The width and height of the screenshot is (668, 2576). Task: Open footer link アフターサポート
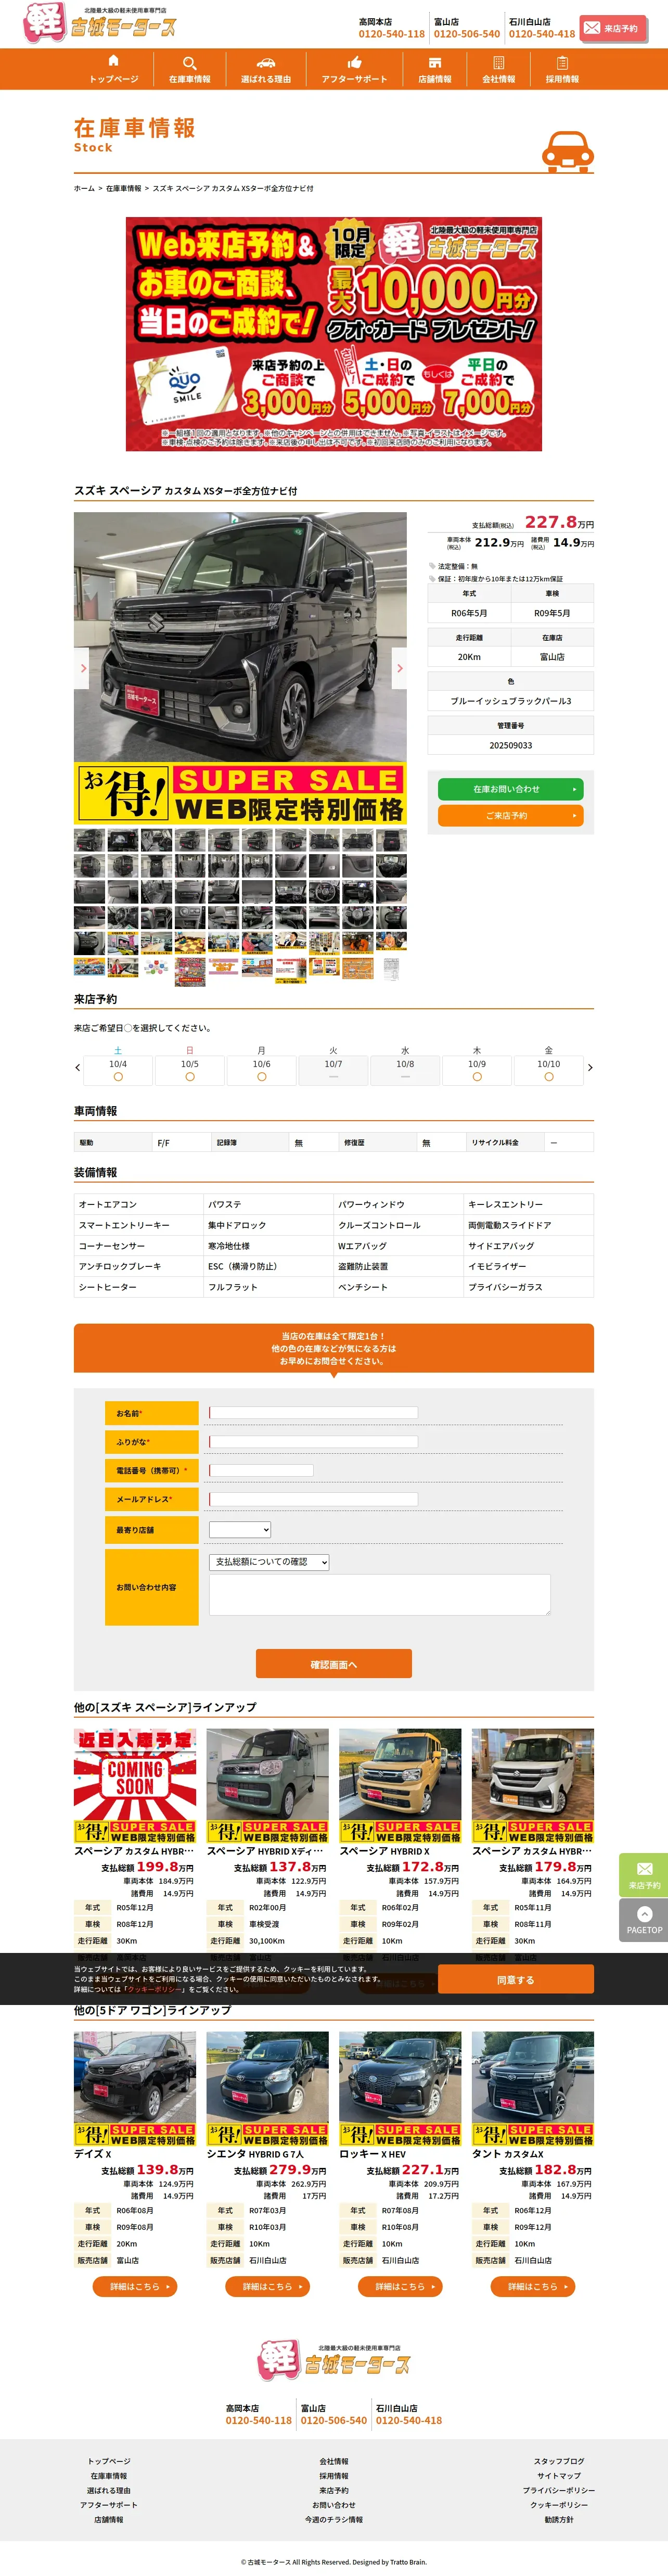pyautogui.click(x=109, y=2505)
